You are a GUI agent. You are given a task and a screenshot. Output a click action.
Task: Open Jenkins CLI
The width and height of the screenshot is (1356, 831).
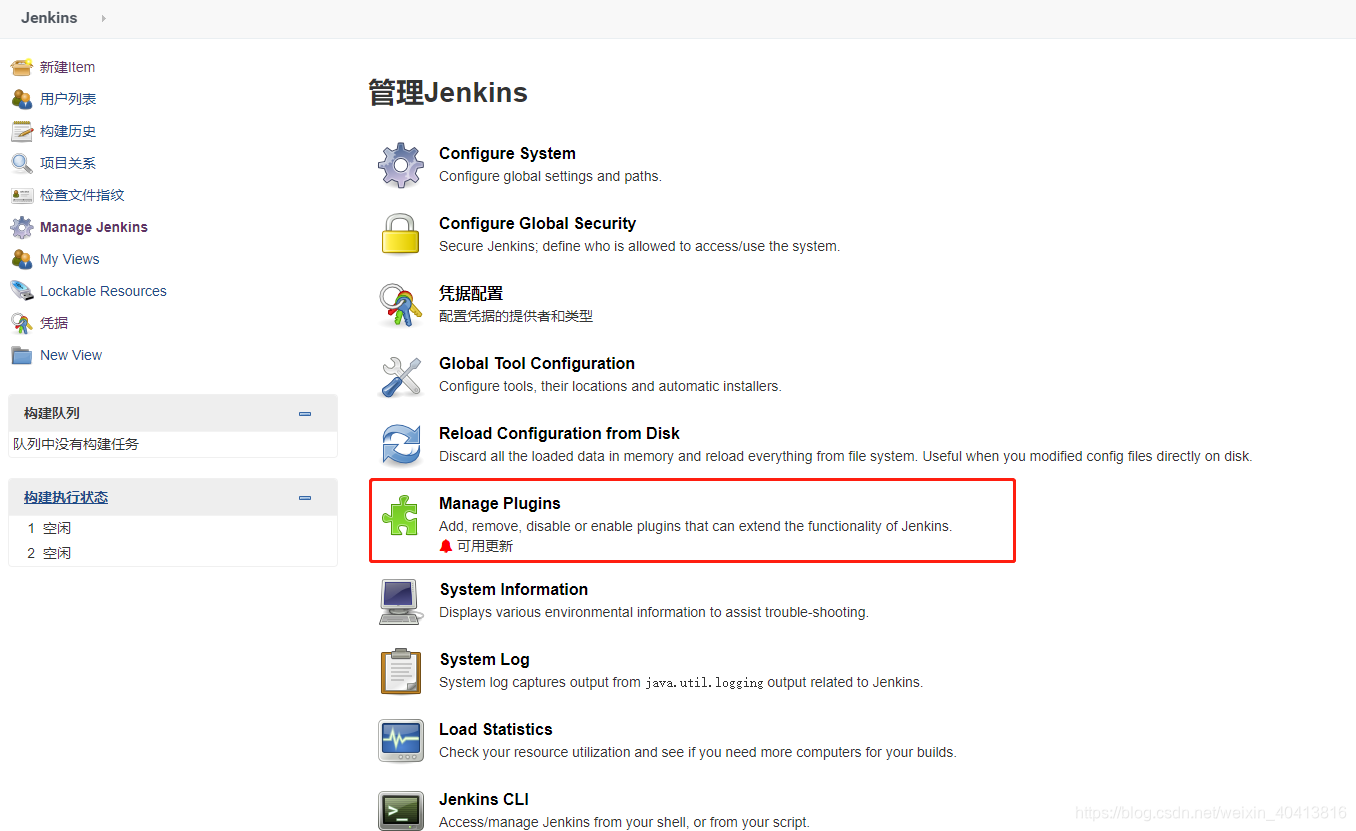click(x=484, y=799)
